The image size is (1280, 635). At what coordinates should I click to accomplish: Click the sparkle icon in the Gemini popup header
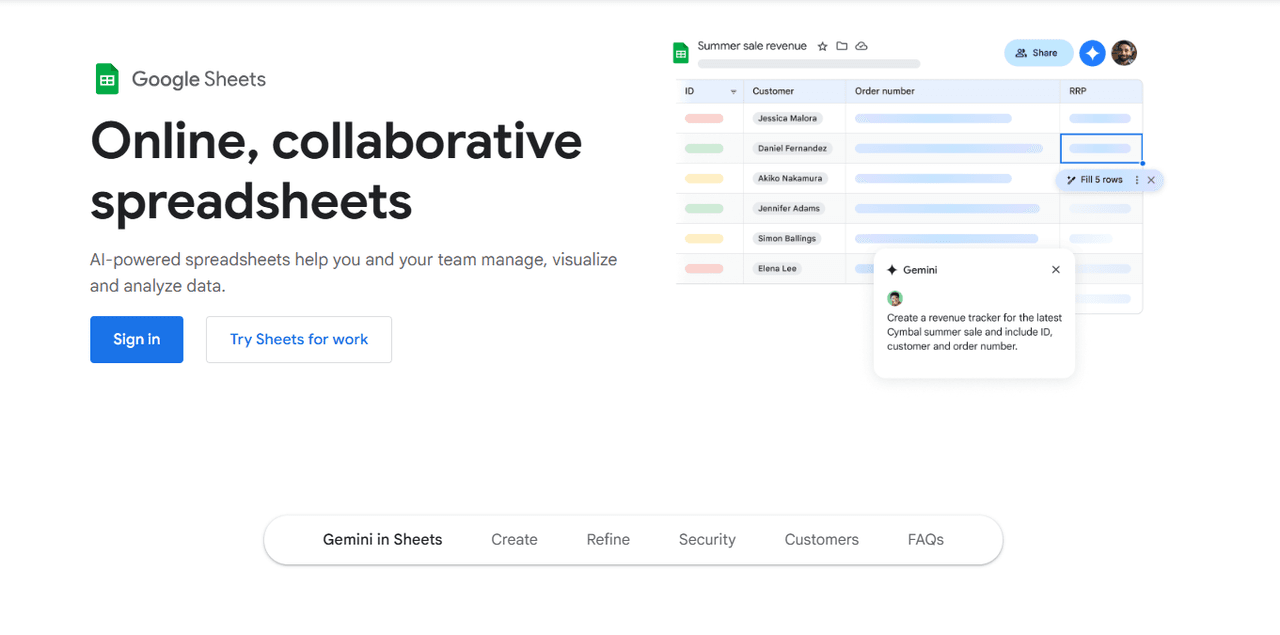892,269
